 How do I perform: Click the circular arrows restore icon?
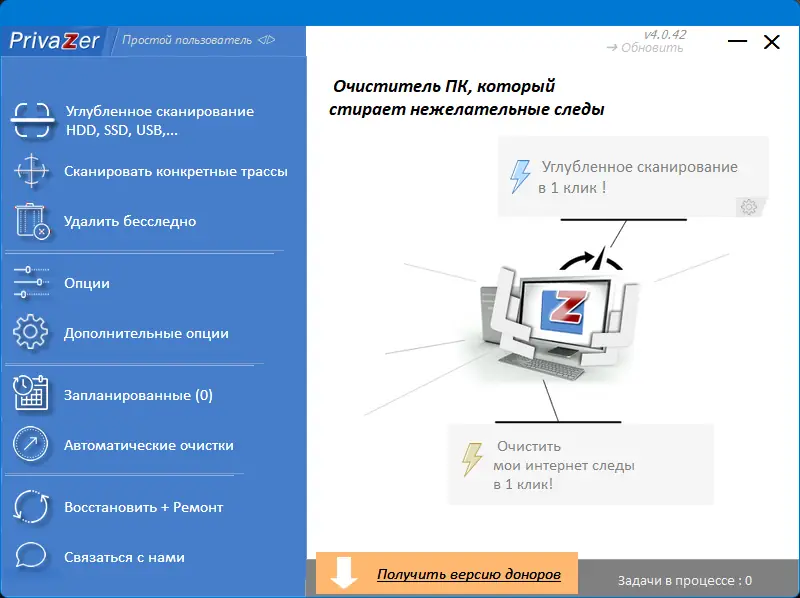tap(31, 507)
